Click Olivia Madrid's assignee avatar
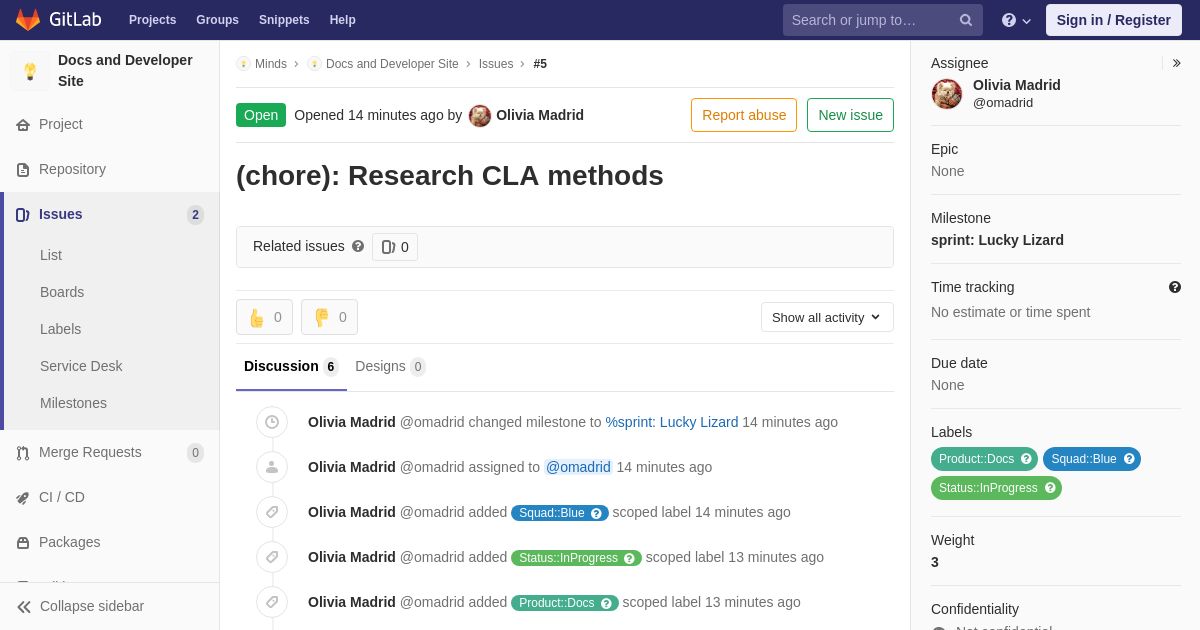This screenshot has height=630, width=1200. 947,94
